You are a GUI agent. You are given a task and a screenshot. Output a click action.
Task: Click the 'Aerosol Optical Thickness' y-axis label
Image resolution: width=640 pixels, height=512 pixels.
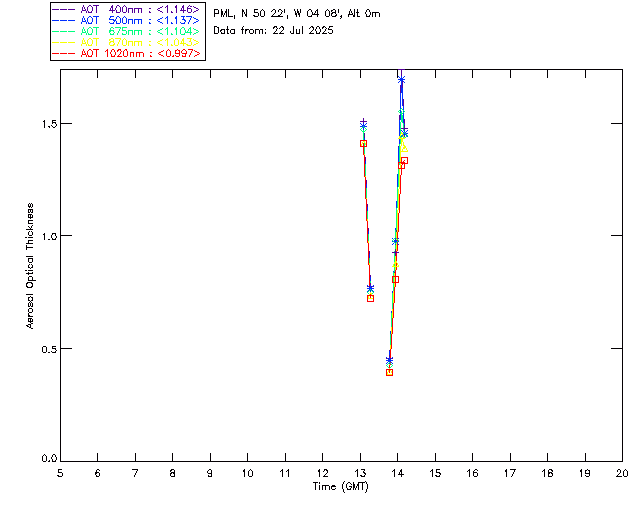tap(30, 266)
